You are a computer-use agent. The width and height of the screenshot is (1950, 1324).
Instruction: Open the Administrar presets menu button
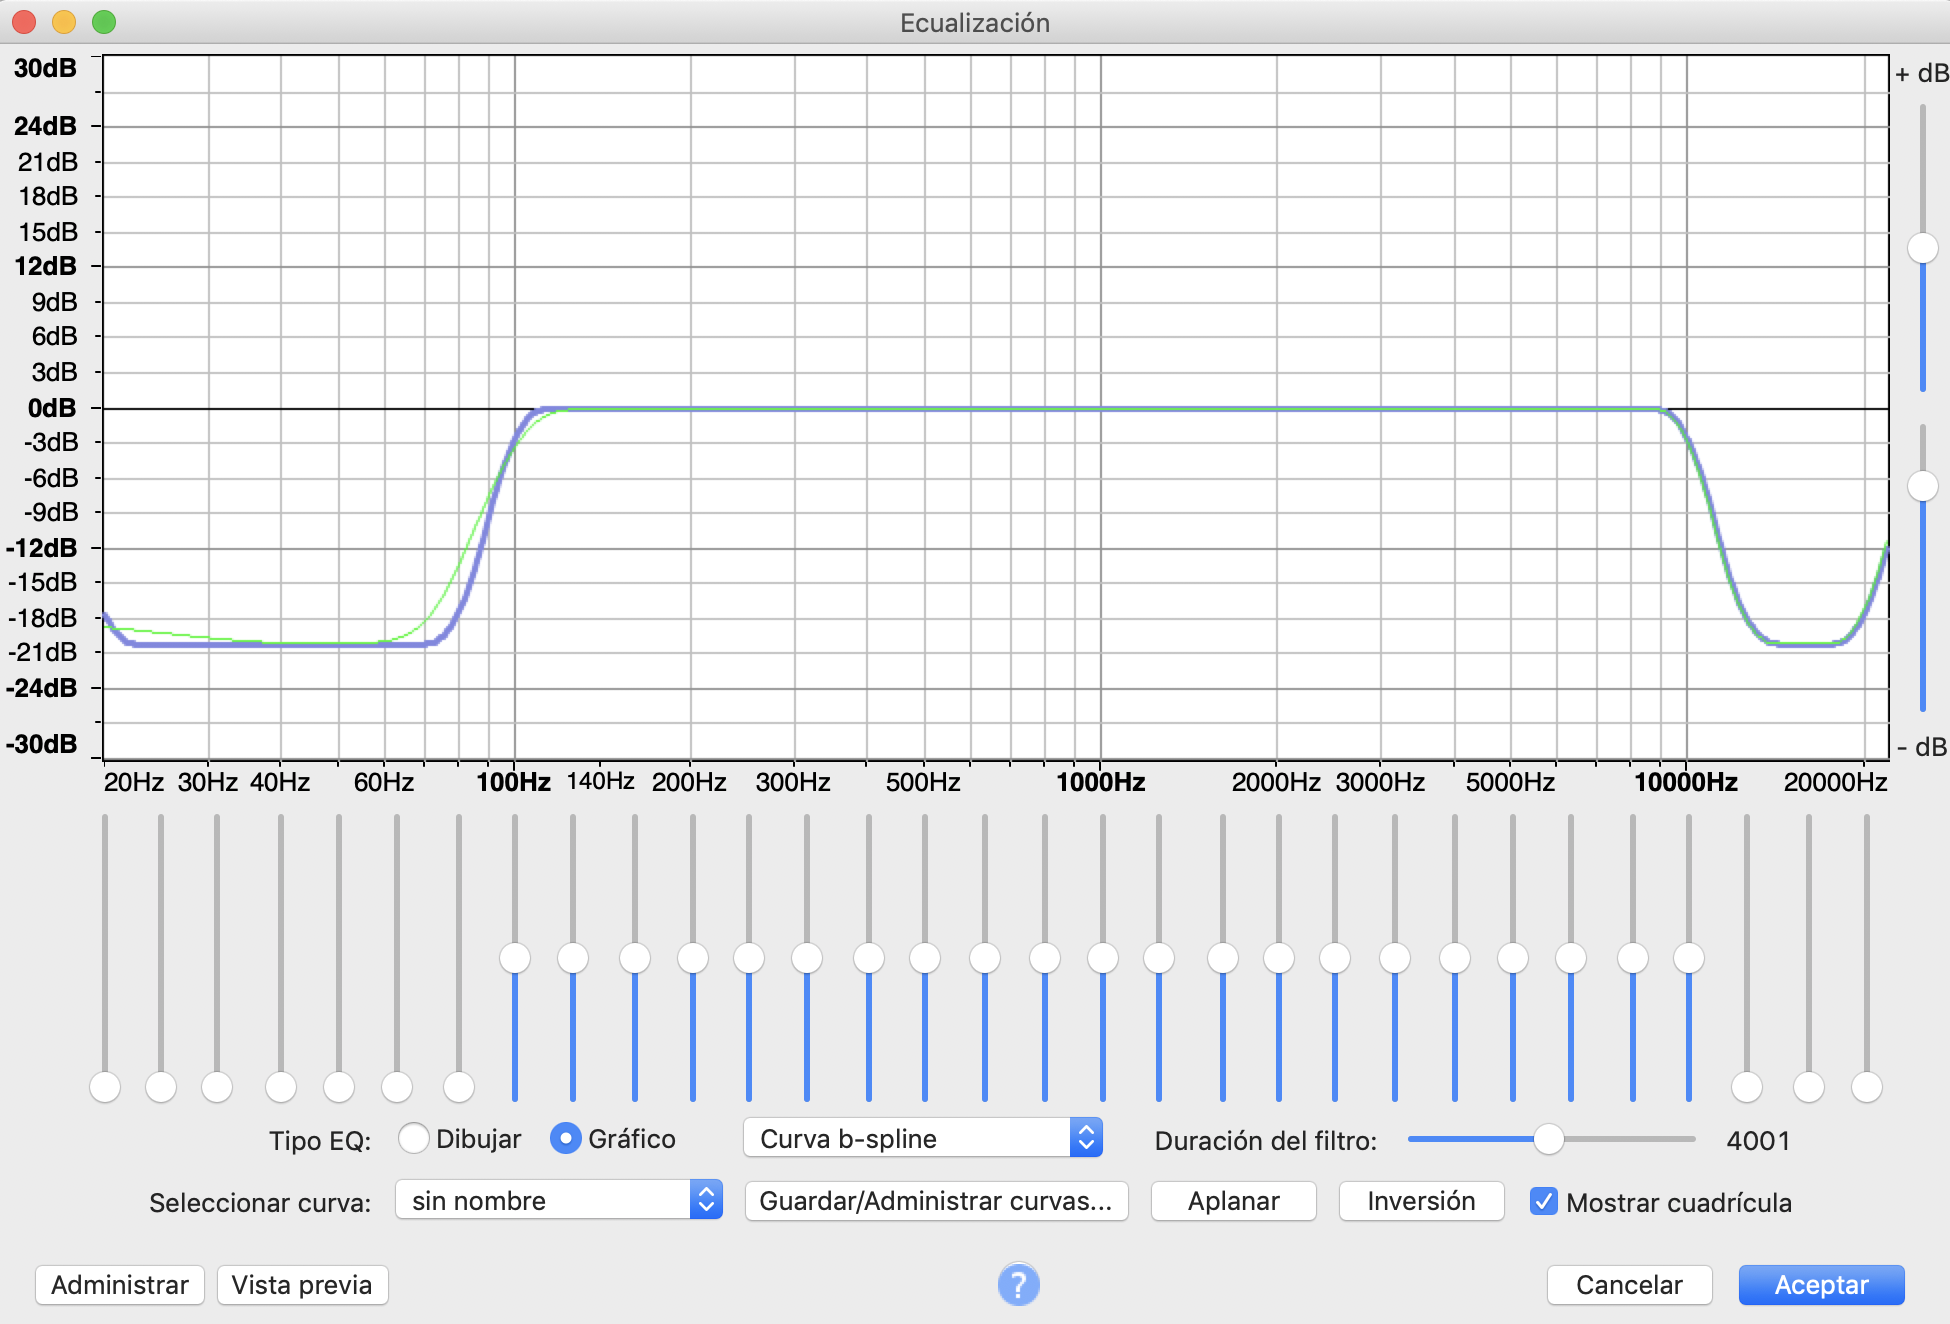pos(120,1285)
